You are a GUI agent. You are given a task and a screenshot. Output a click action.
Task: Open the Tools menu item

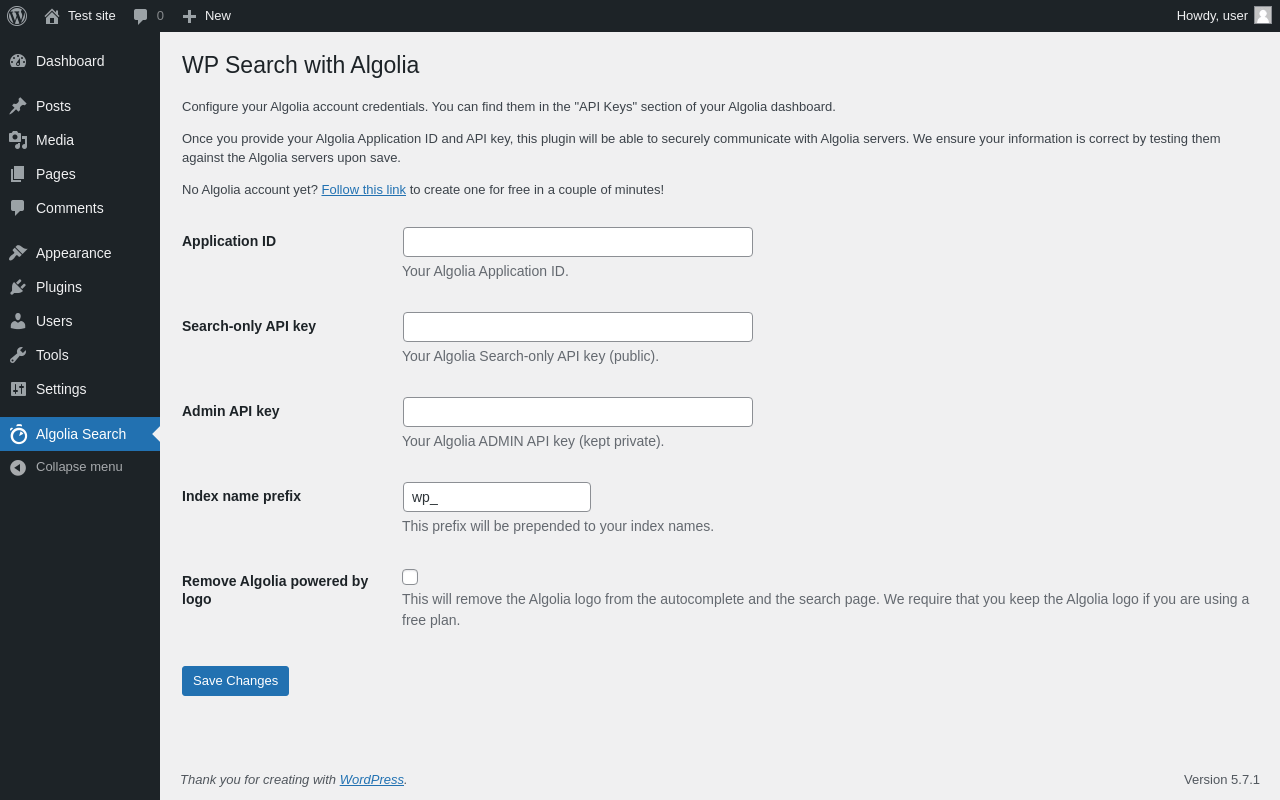[52, 355]
